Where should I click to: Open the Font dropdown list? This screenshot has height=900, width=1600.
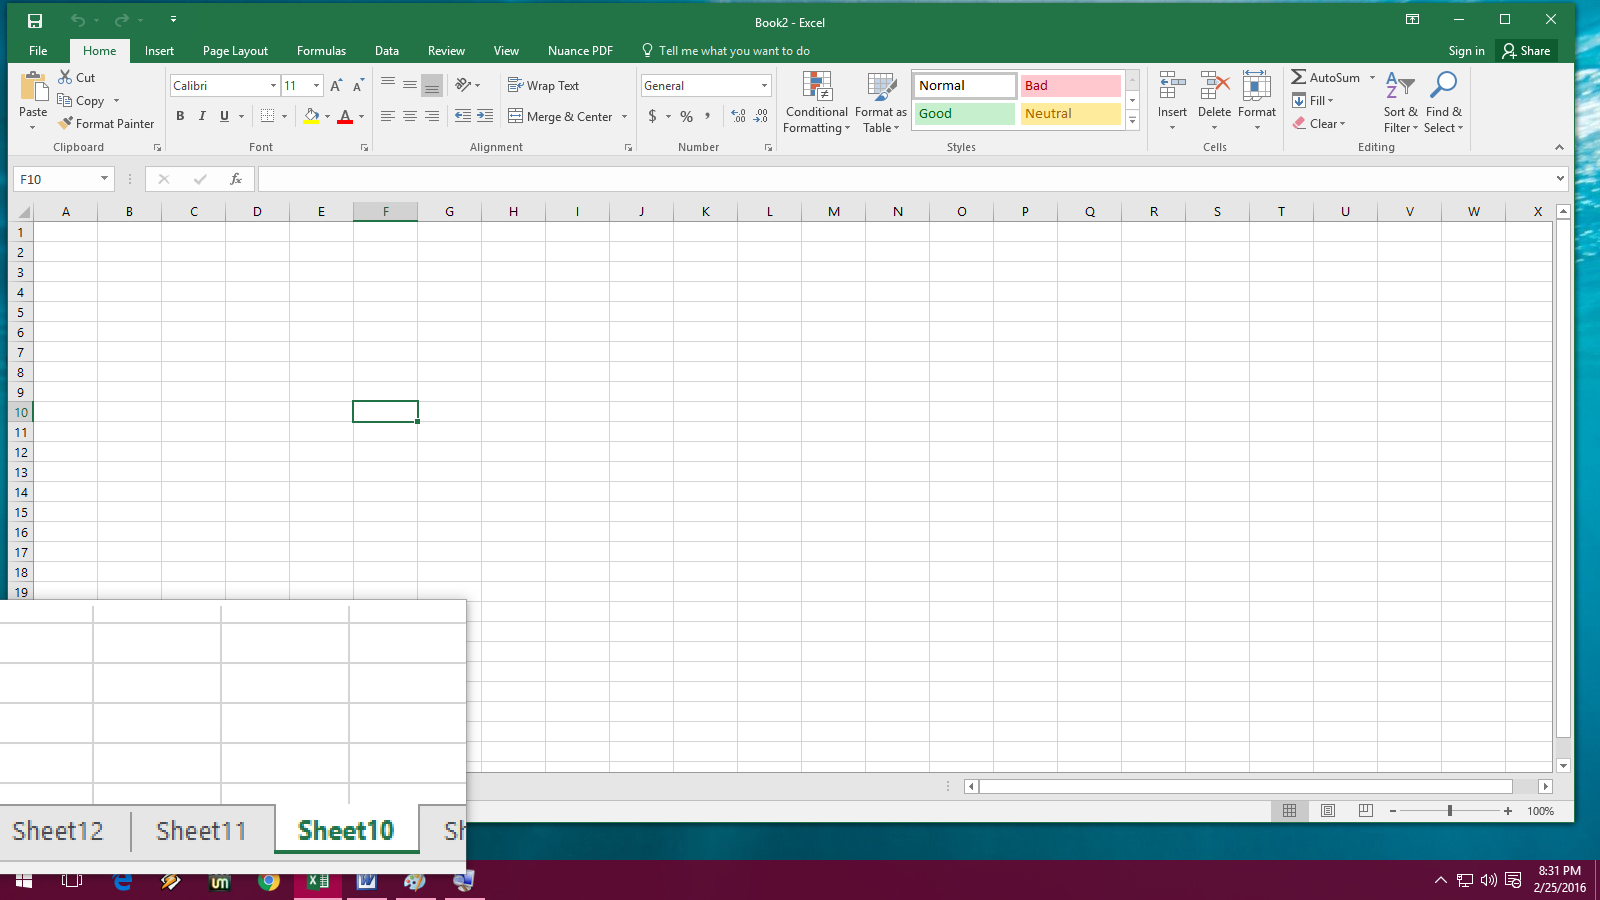(x=274, y=85)
